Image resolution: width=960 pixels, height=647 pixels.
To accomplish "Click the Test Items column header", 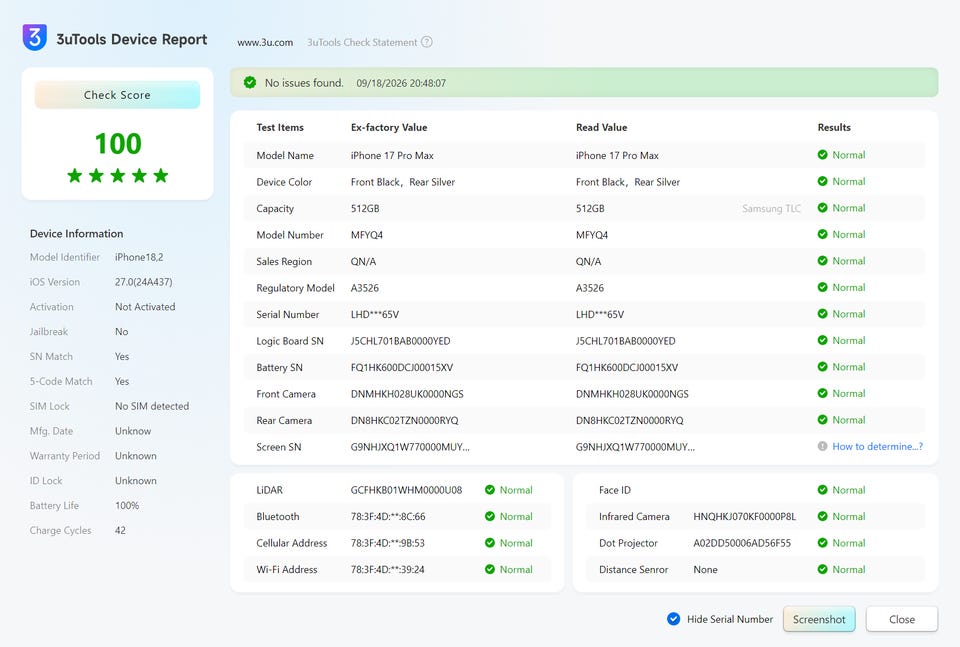I will pyautogui.click(x=280, y=127).
